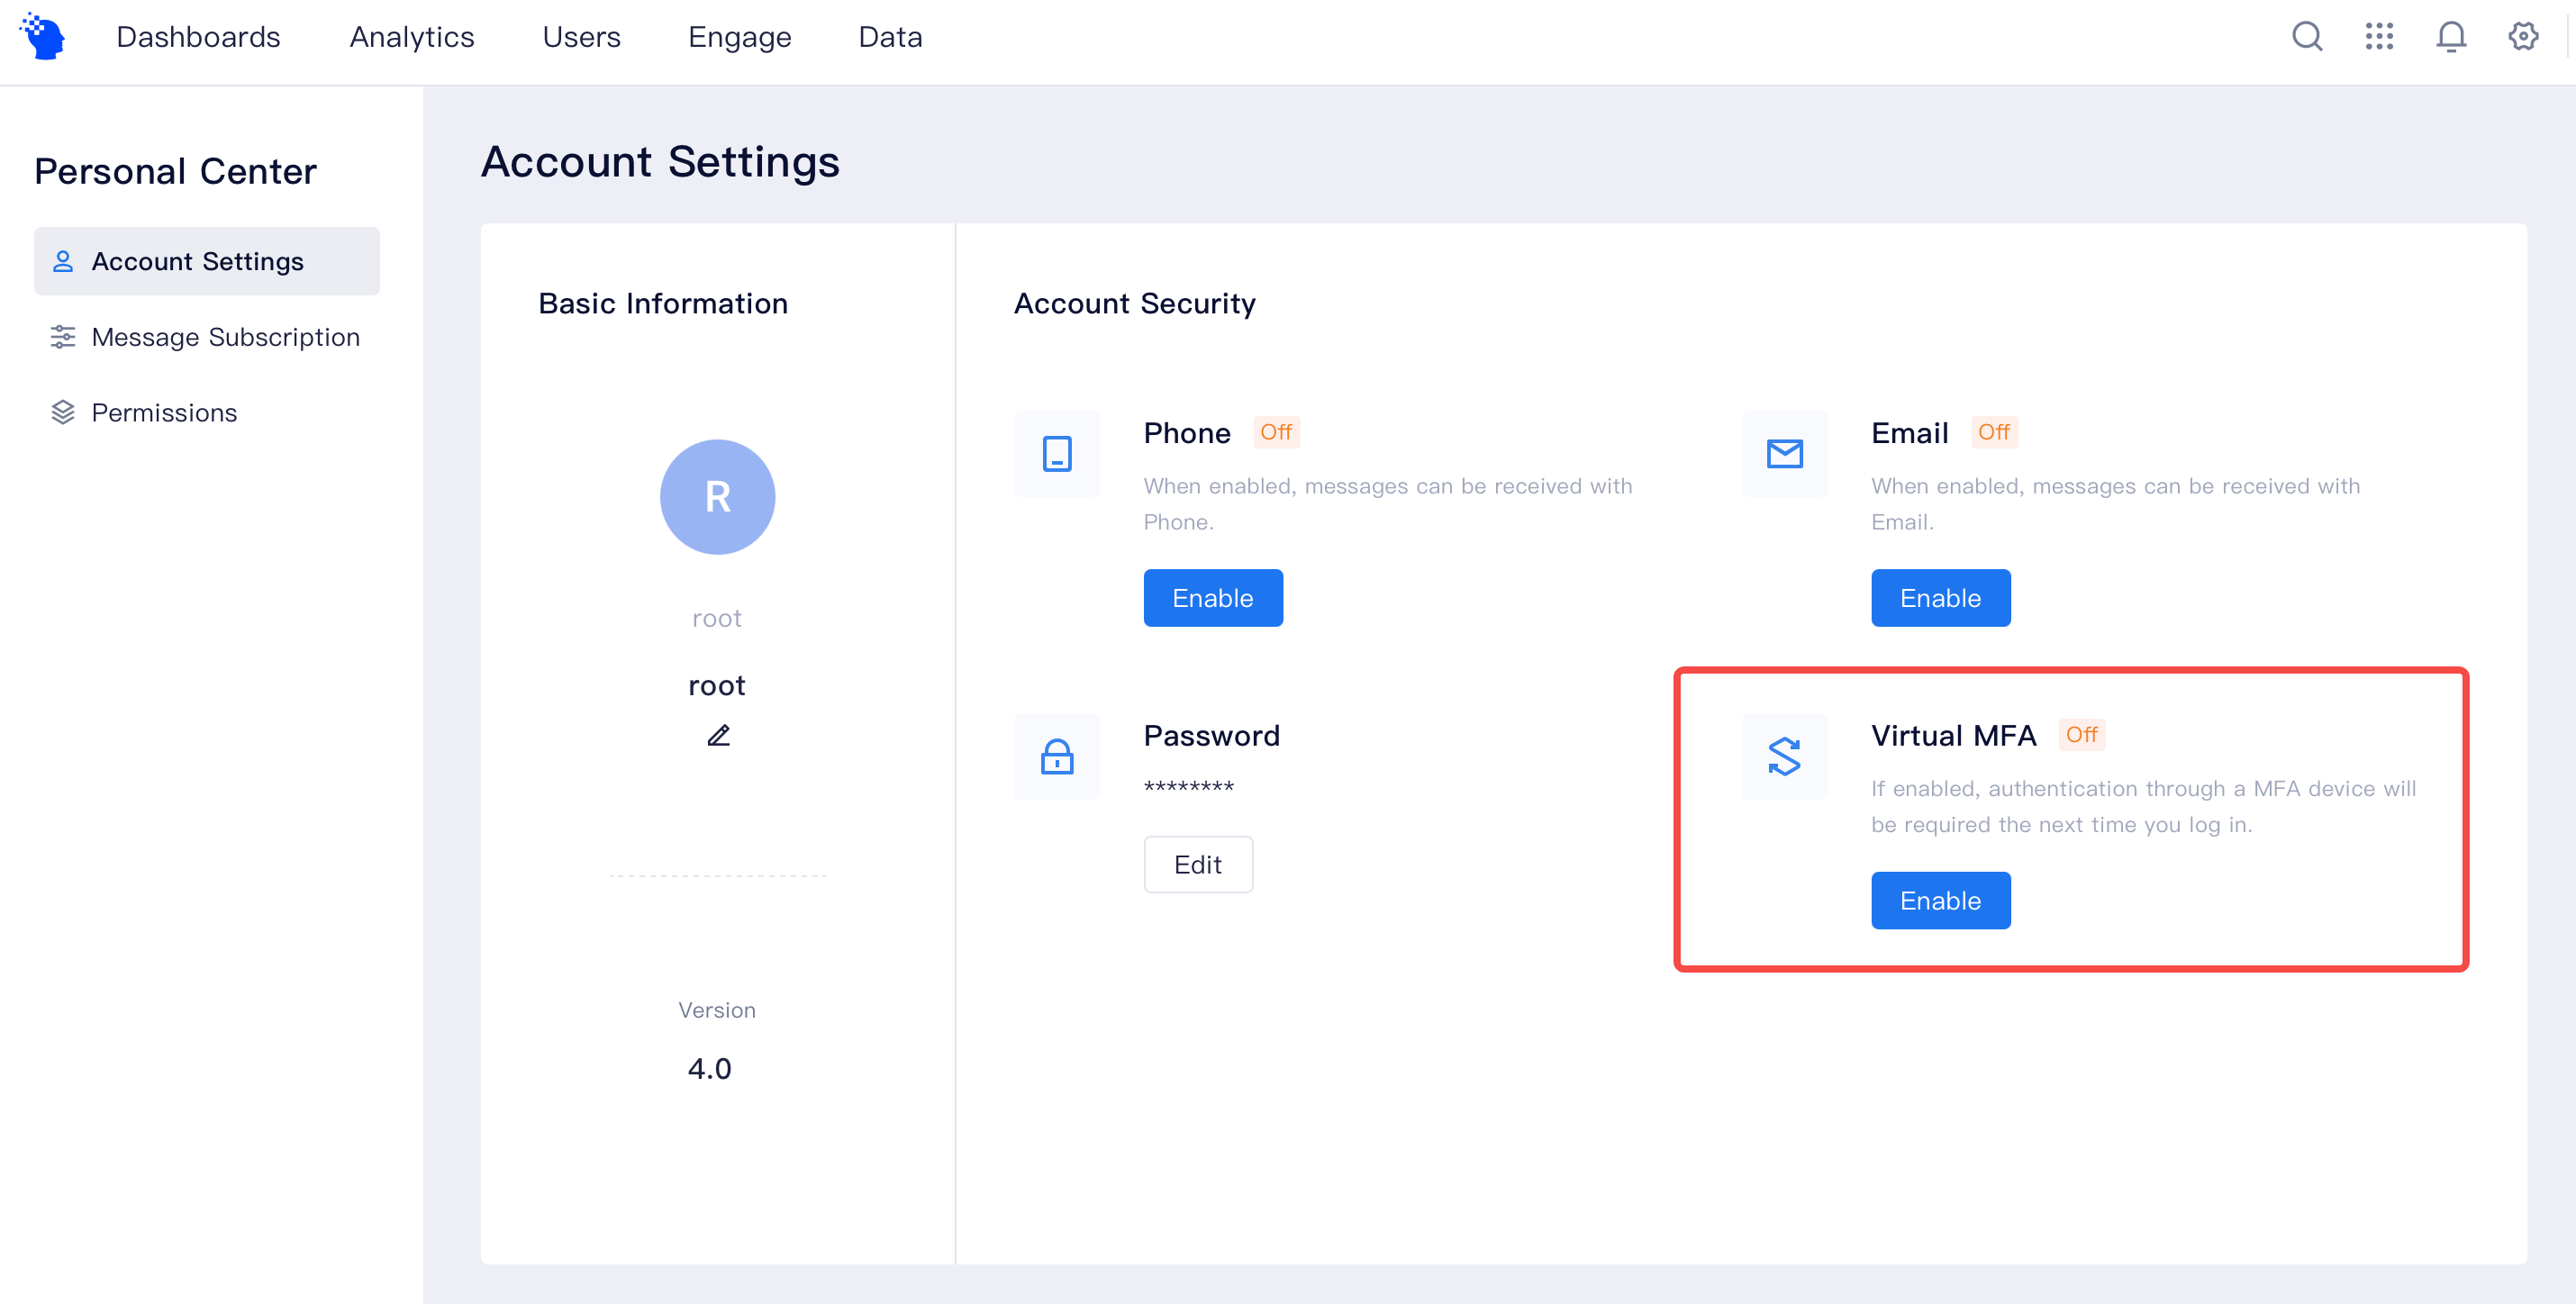Click the Email envelope icon

point(1785,454)
